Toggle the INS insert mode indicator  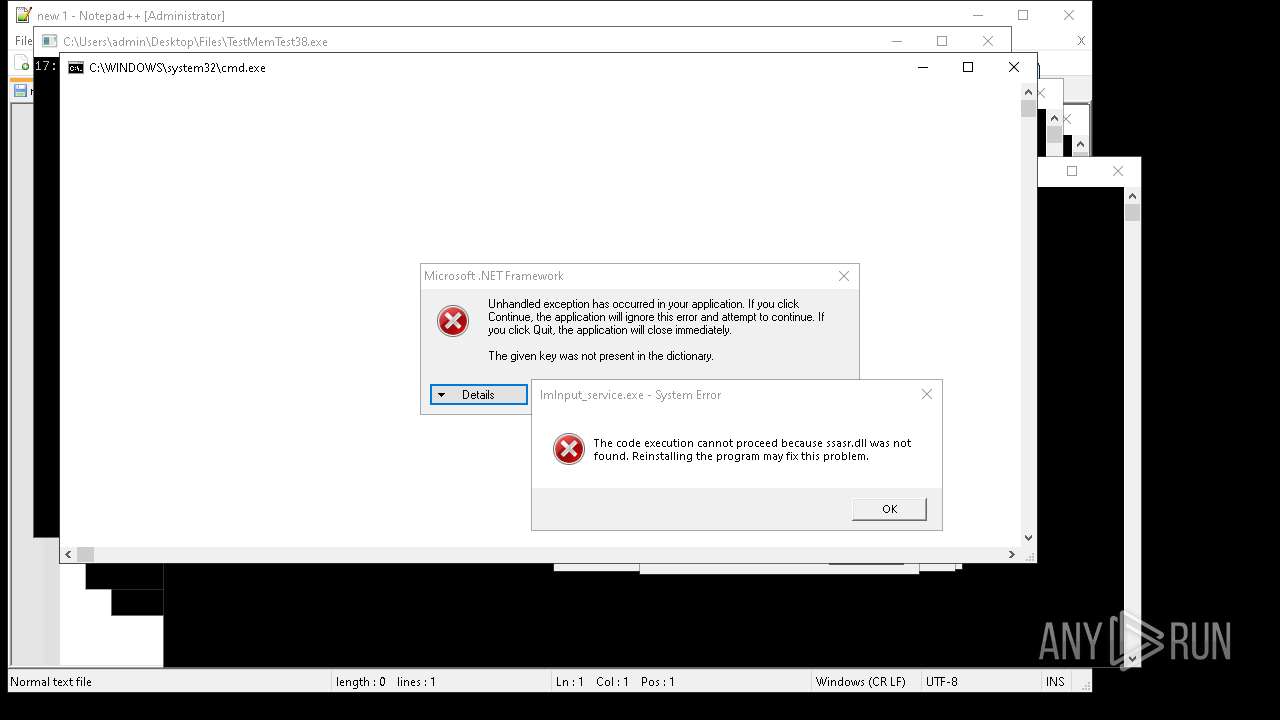(x=1055, y=682)
